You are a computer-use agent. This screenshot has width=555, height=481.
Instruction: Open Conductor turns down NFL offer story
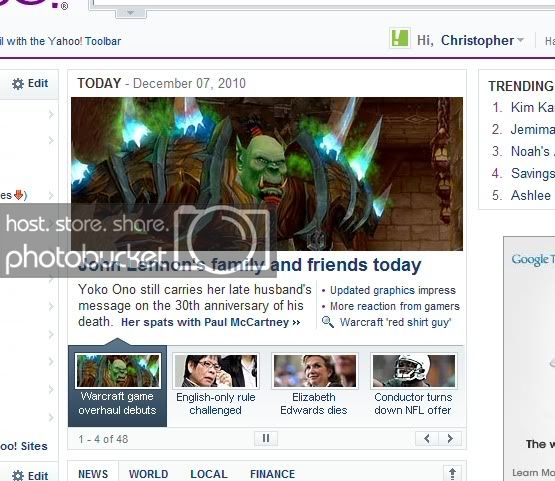pos(413,403)
